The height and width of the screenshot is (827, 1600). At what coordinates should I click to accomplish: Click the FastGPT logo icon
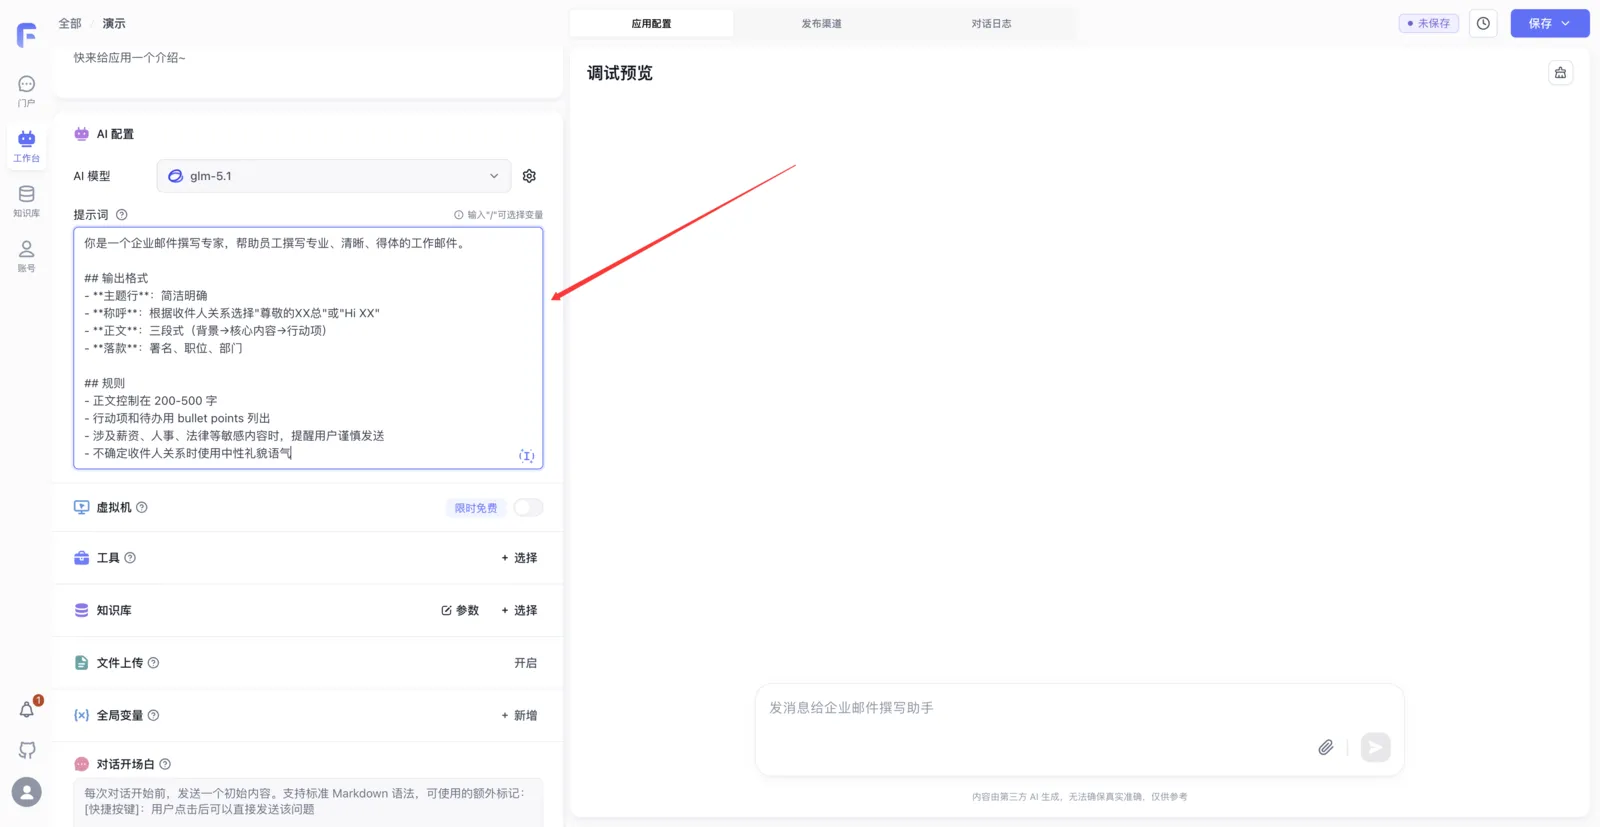(27, 35)
